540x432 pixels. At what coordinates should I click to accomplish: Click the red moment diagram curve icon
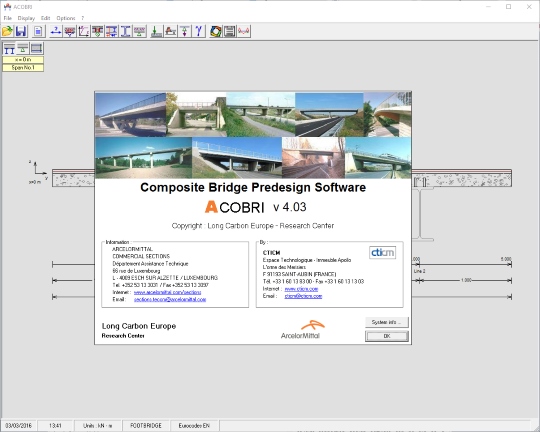click(x=244, y=31)
